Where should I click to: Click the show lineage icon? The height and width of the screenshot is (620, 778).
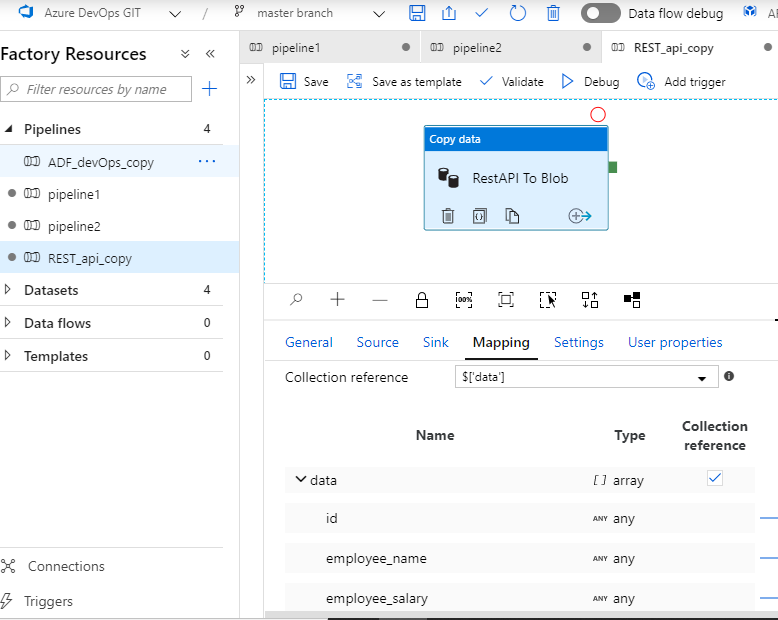(632, 300)
